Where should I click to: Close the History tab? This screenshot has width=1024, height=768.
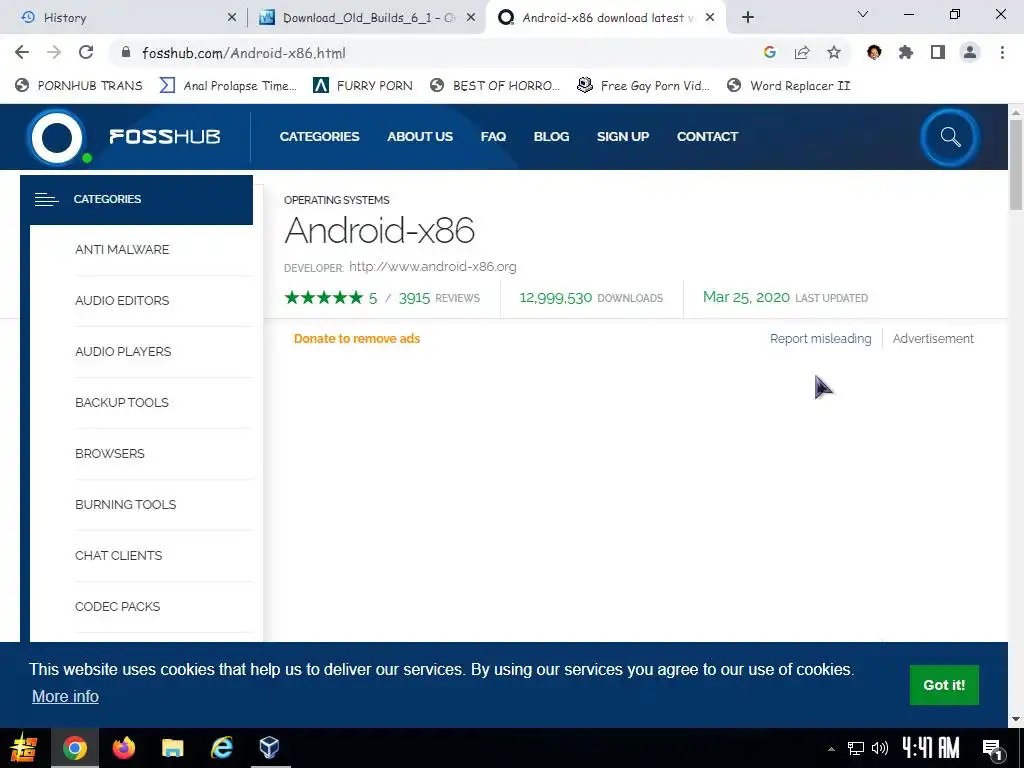coord(232,18)
